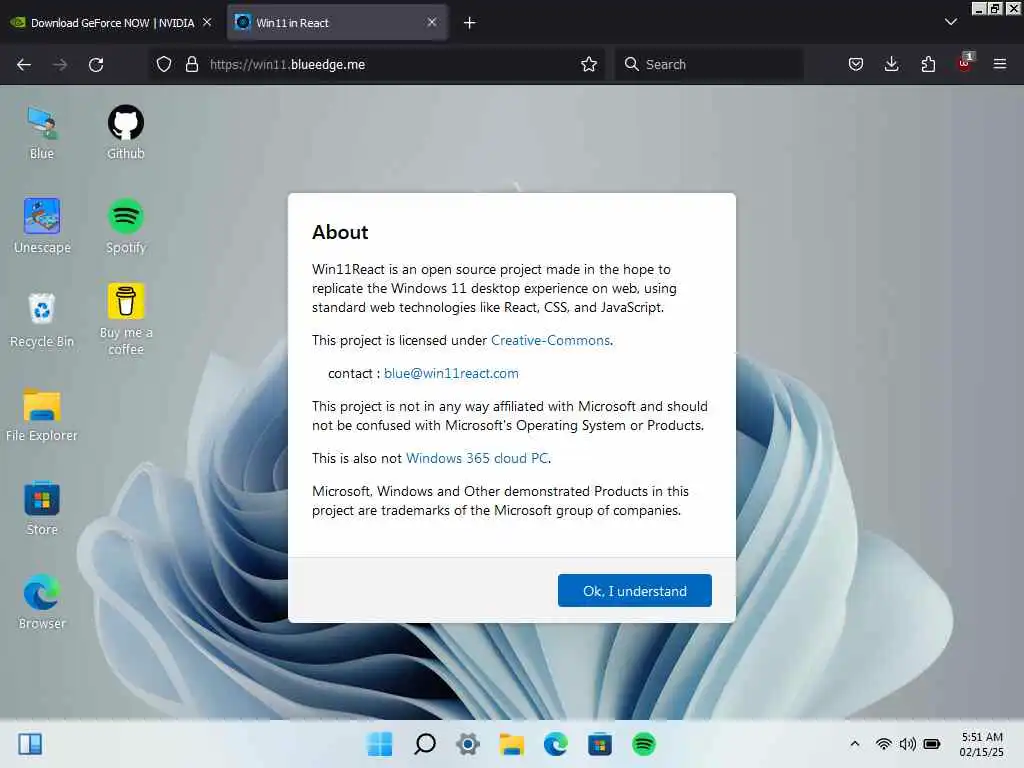
Task: Click the Buy me a coffee icon
Action: [x=125, y=319]
